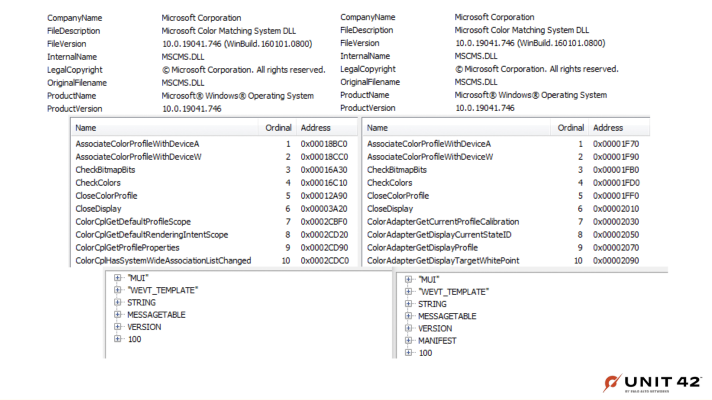This screenshot has width=712, height=400.
Task: Select CheckBitmapBits row in left export table
Action: pos(214,170)
